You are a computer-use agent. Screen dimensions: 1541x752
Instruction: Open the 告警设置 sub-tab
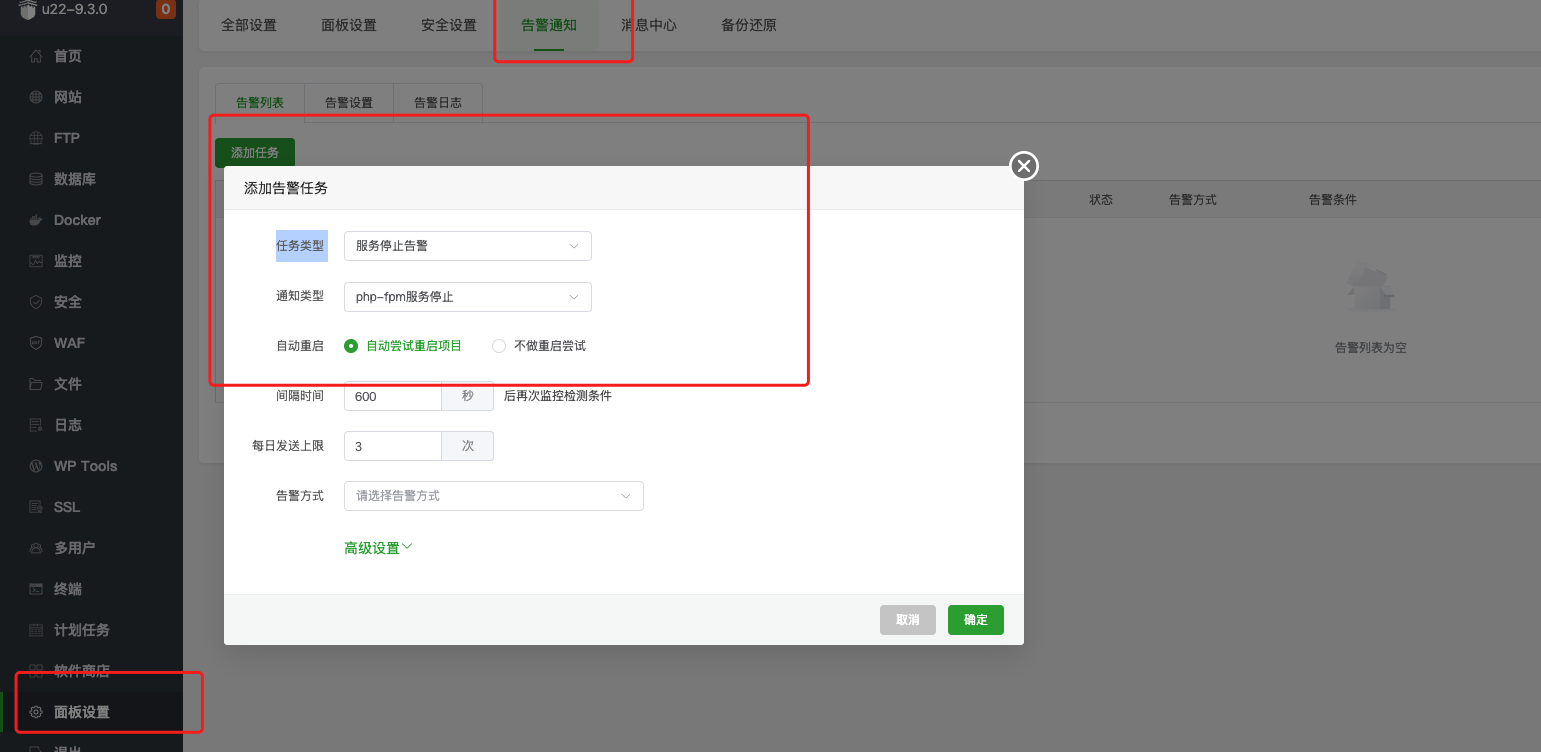click(x=349, y=103)
